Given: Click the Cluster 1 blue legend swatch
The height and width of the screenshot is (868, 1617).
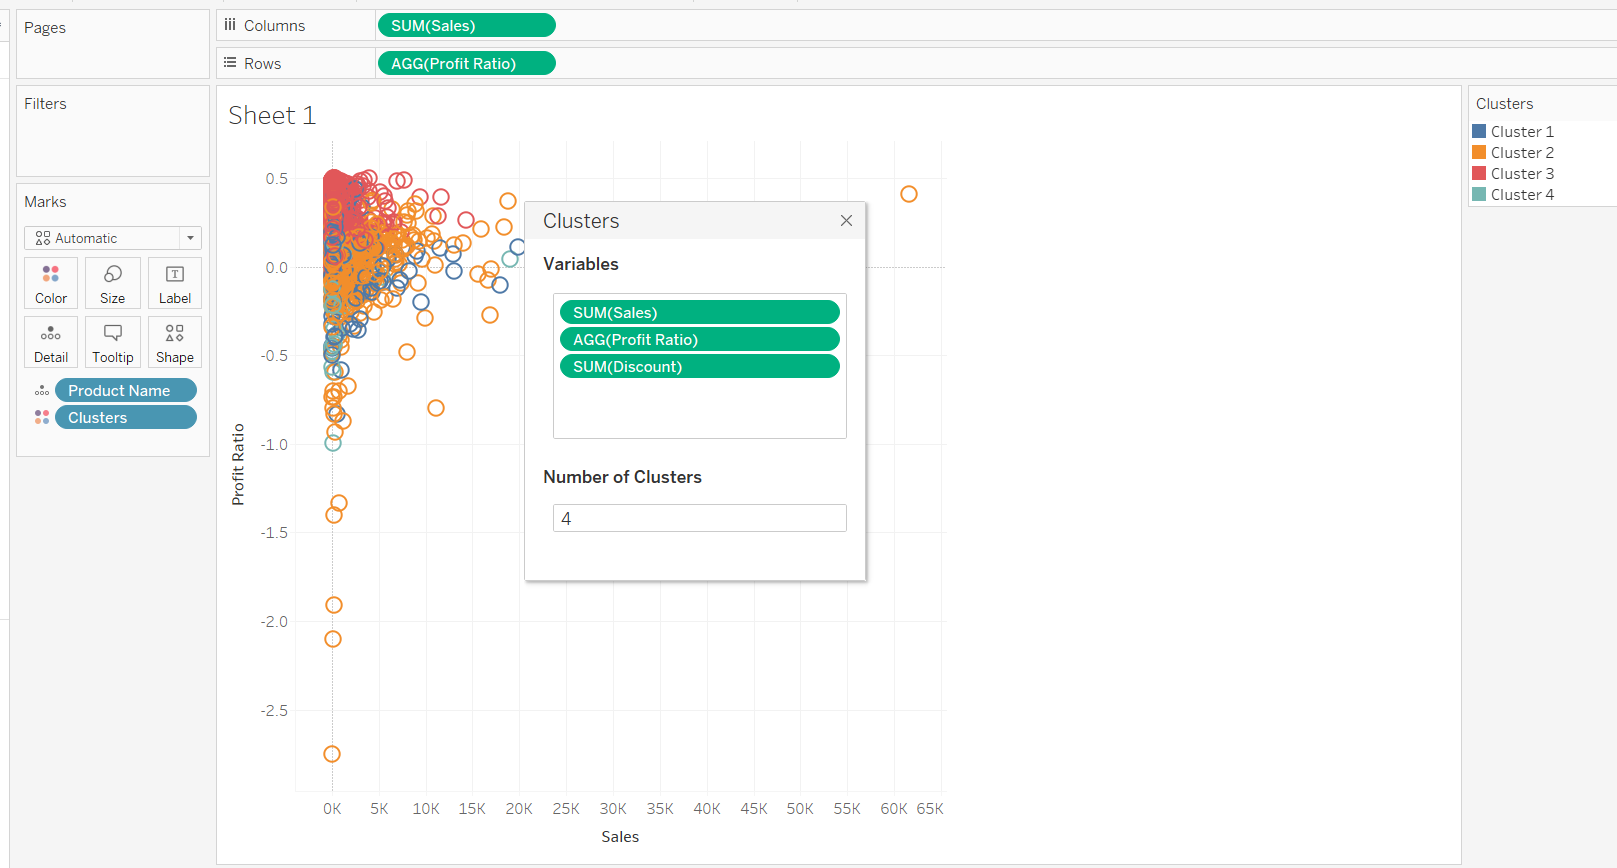Looking at the screenshot, I should click(x=1479, y=132).
